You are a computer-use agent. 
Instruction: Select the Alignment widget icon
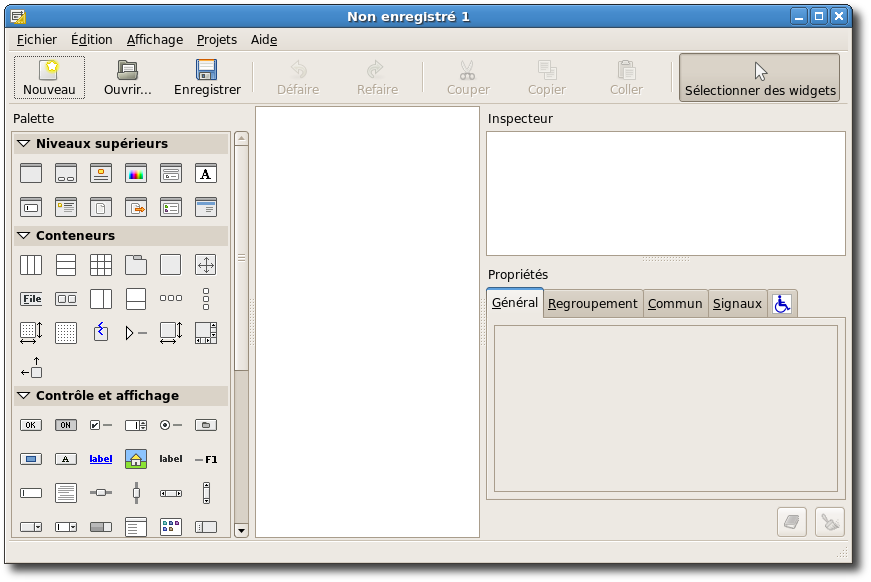31,367
